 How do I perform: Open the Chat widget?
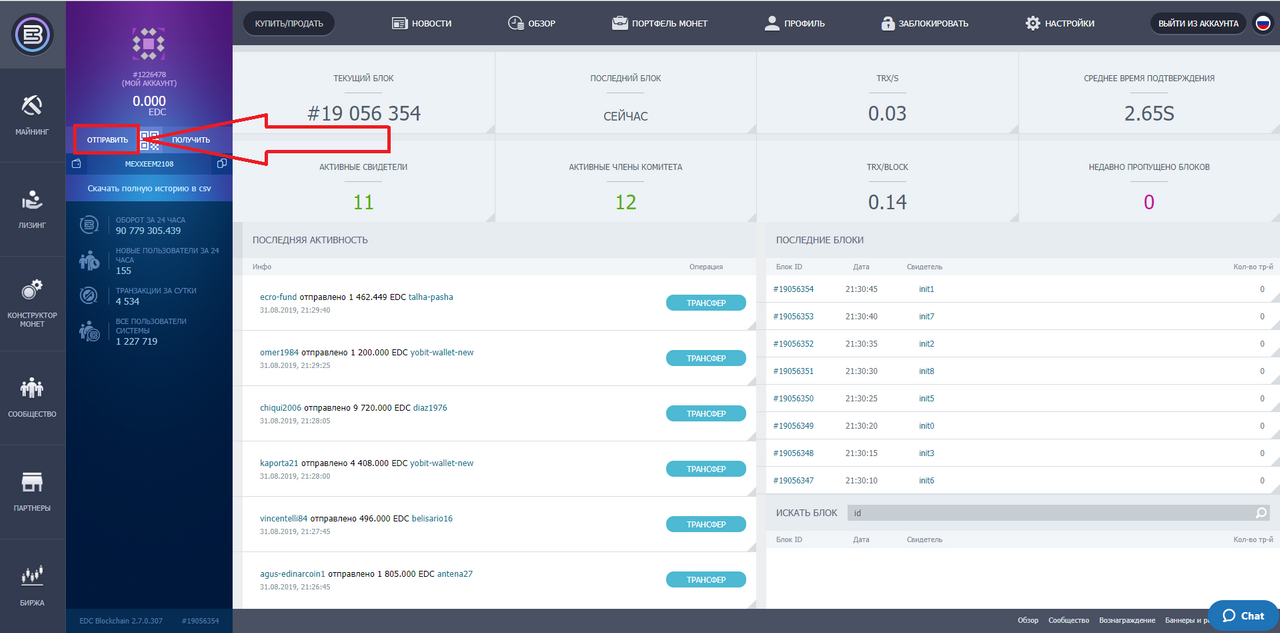[x=1243, y=615]
